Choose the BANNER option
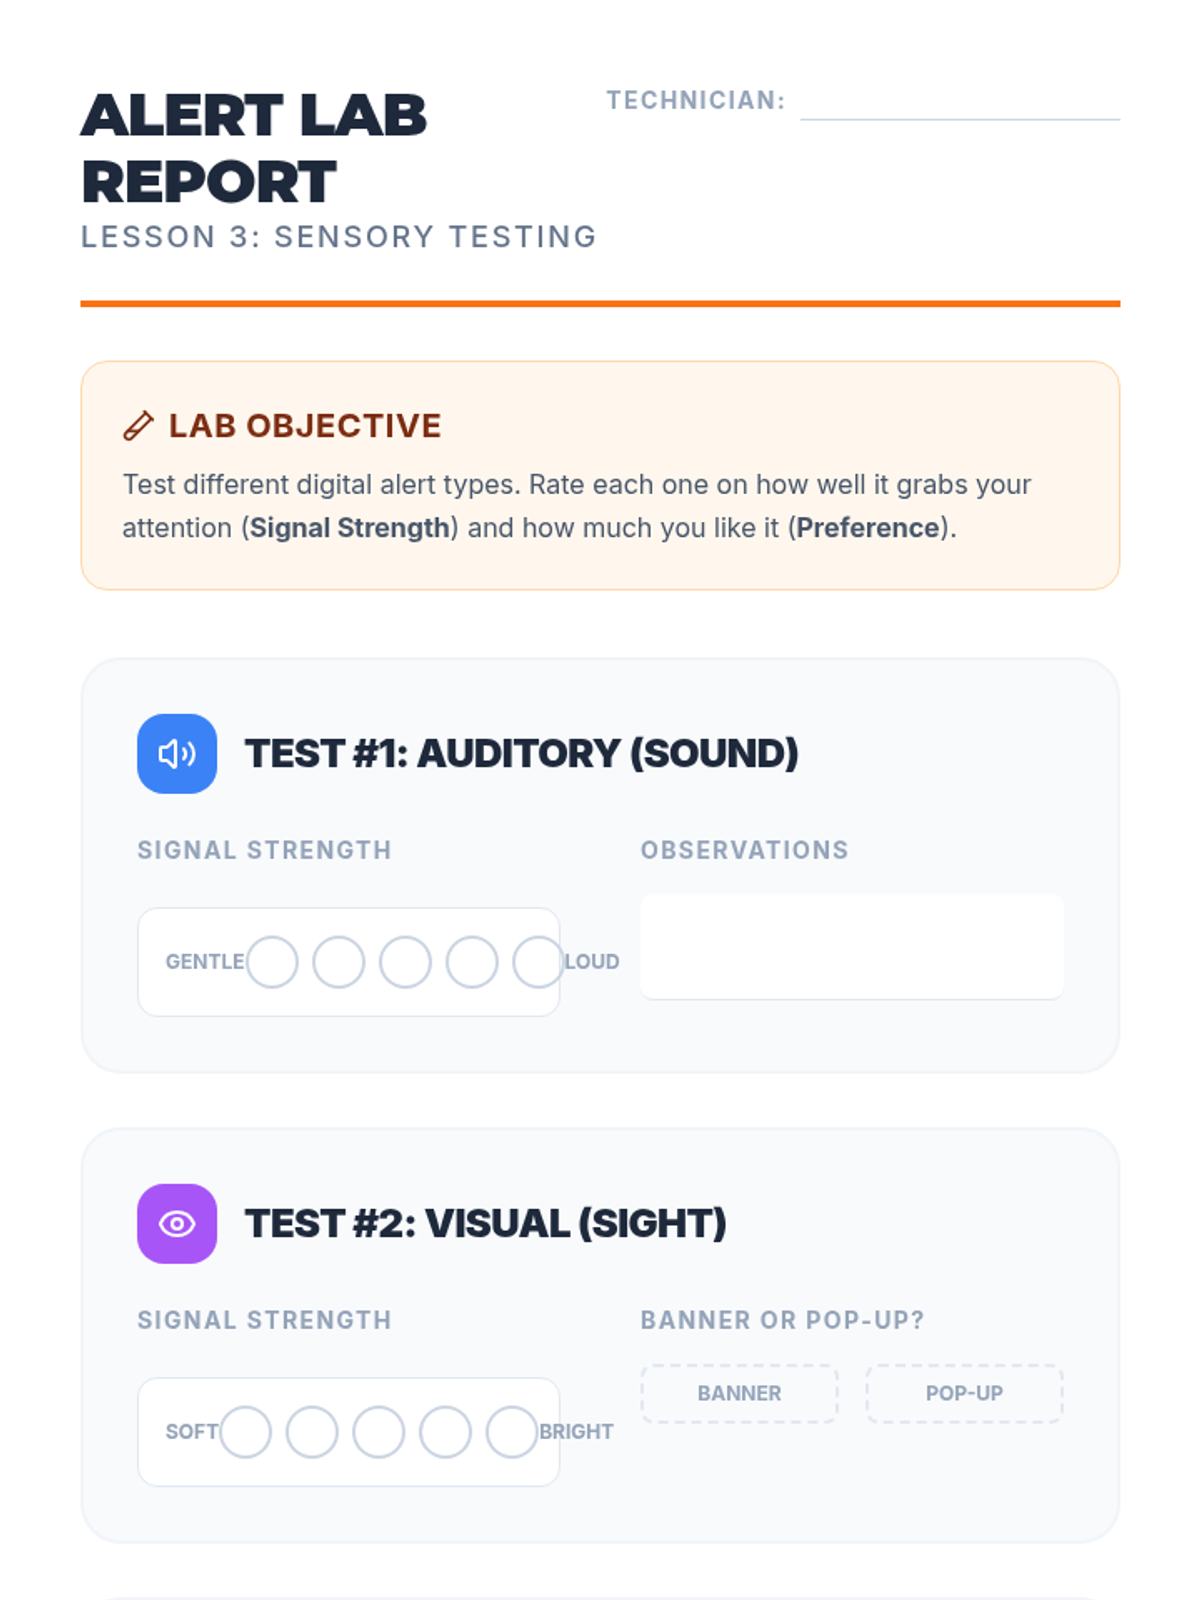The width and height of the screenshot is (1200, 1600). pyautogui.click(x=739, y=1393)
